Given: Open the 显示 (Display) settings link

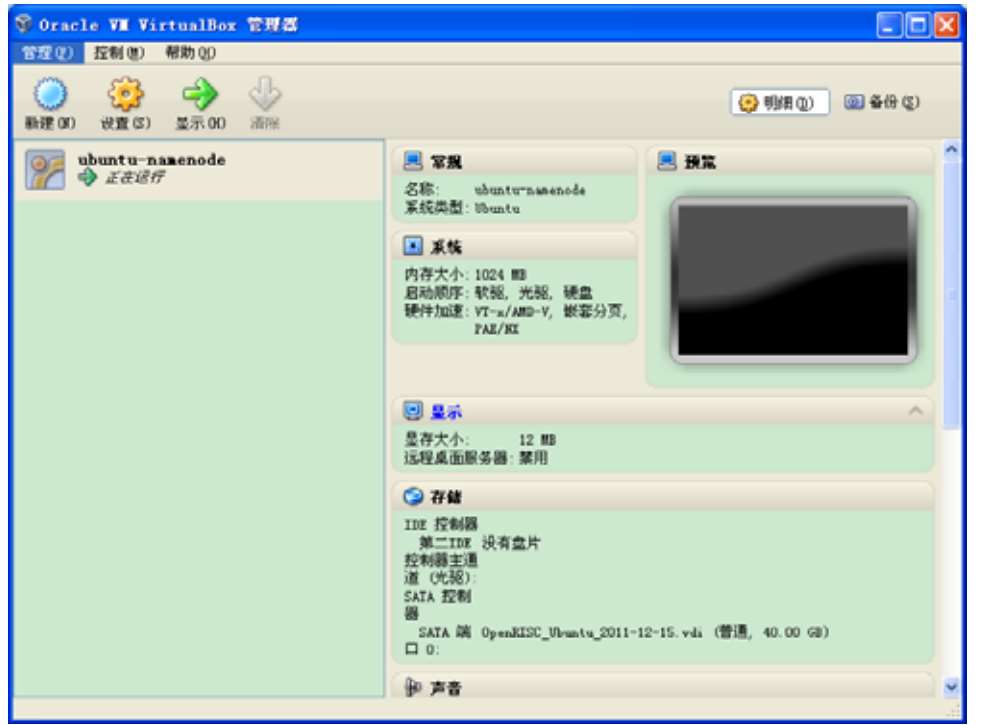Looking at the screenshot, I should (x=446, y=411).
